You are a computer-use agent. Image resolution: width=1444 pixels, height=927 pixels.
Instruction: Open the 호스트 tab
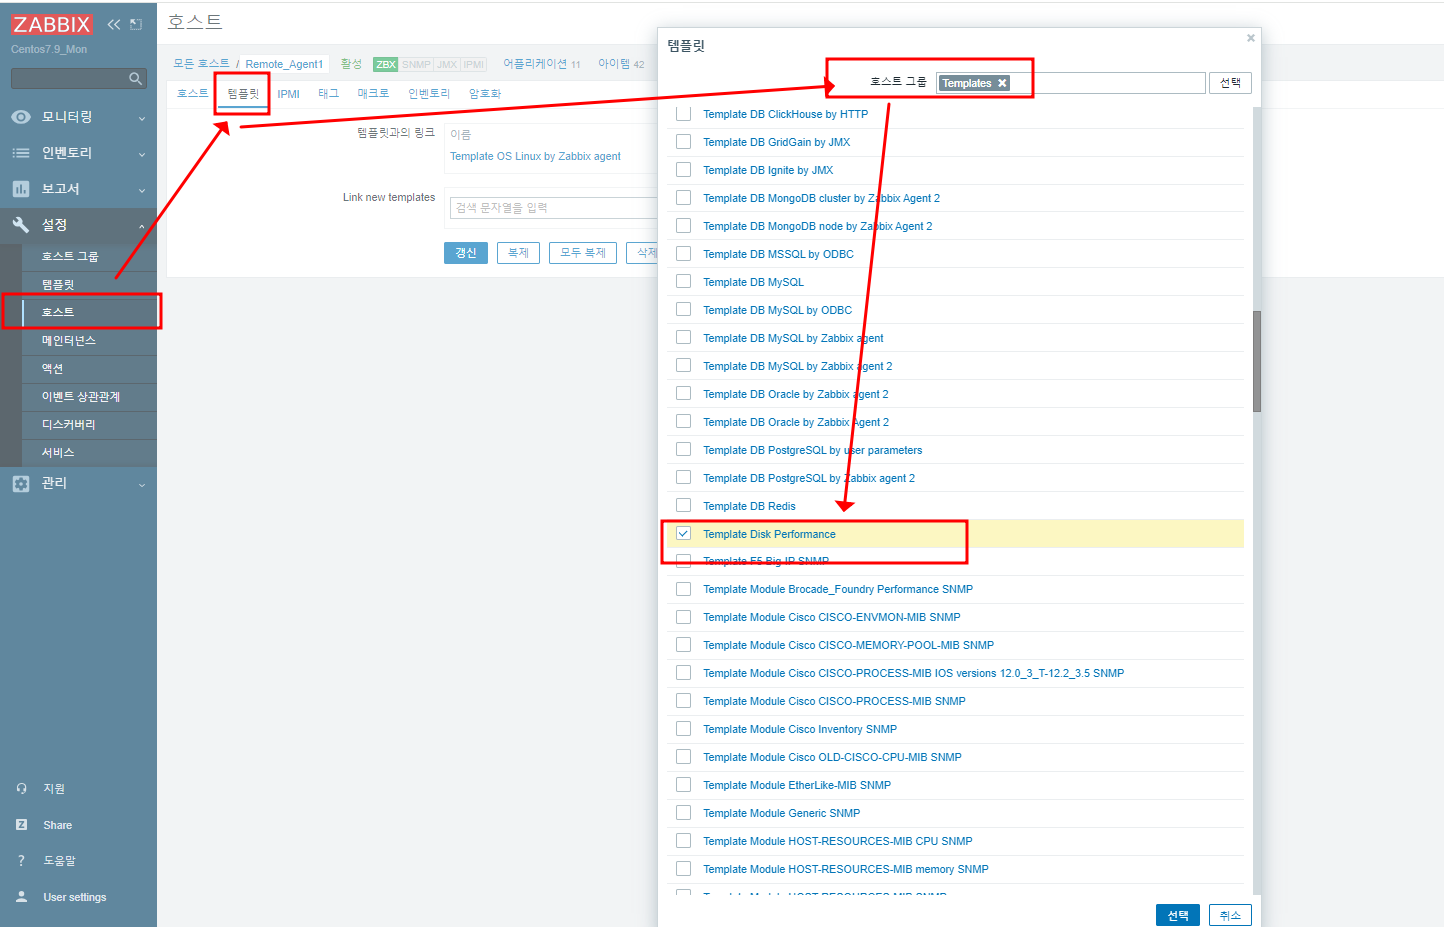point(192,93)
